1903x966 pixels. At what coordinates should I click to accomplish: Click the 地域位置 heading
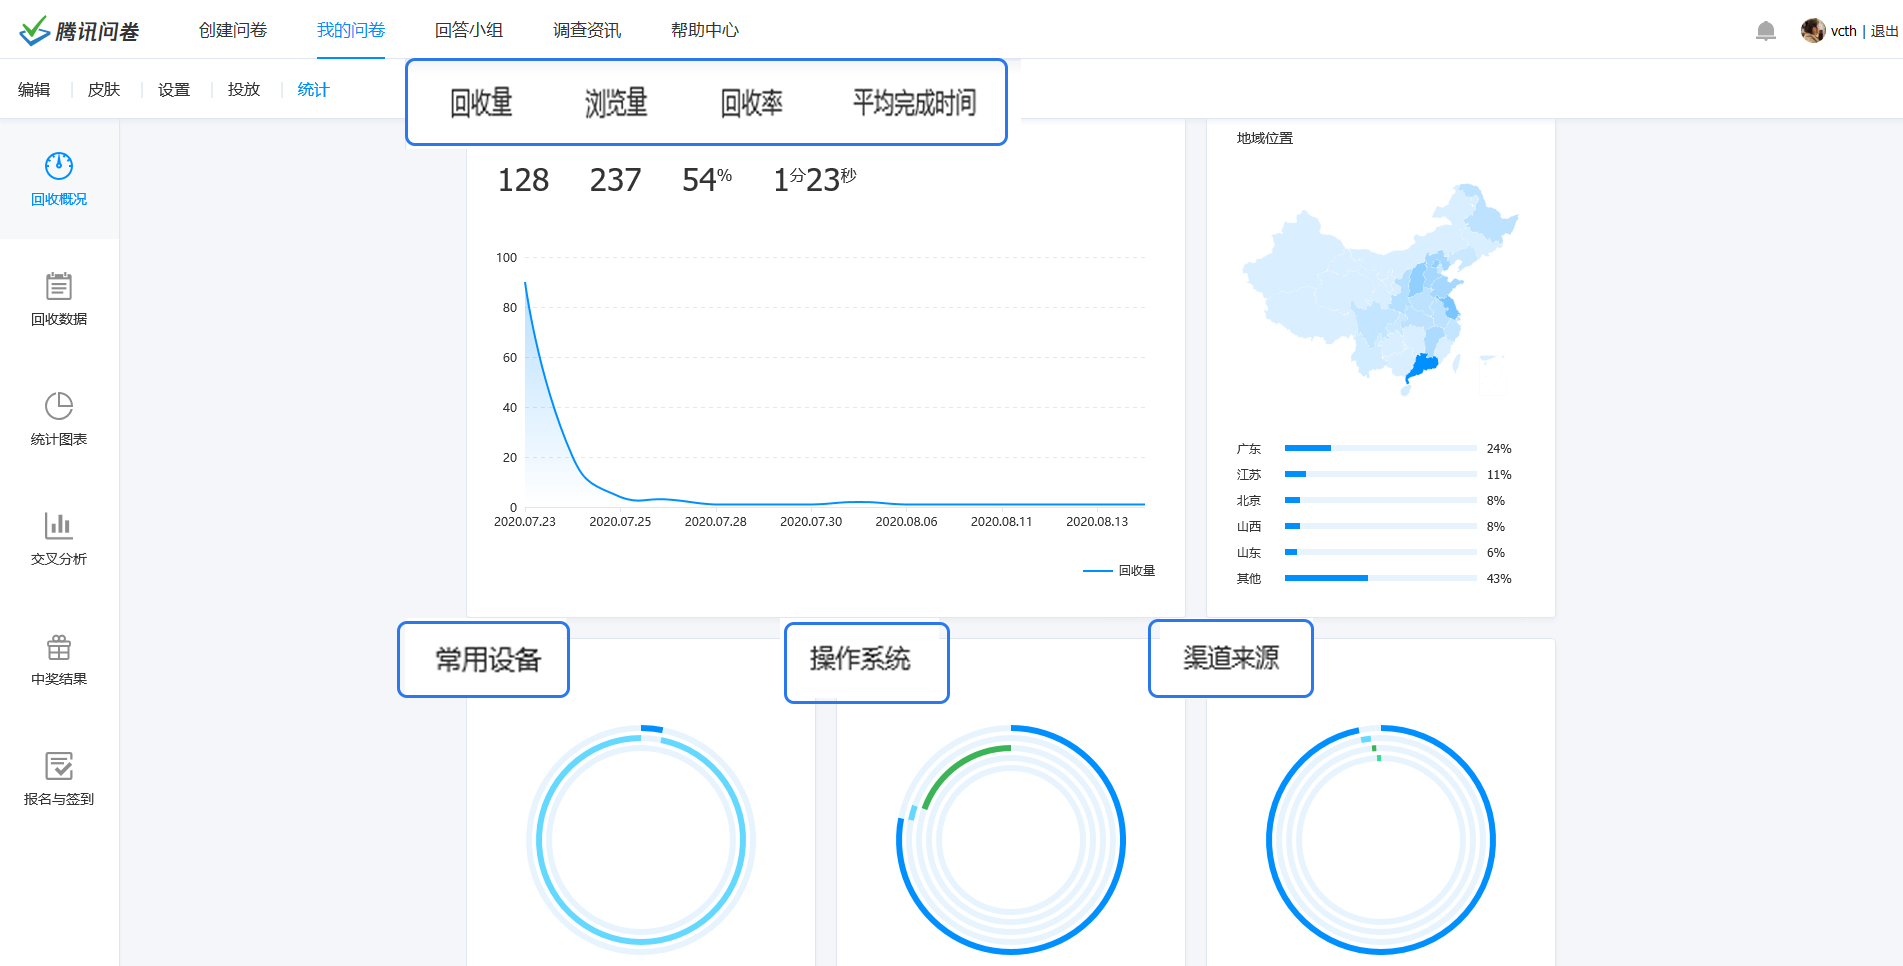1265,138
